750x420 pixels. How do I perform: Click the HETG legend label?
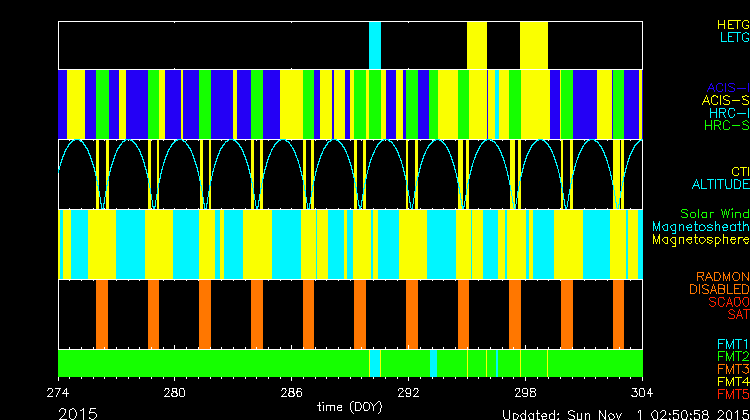point(732,23)
